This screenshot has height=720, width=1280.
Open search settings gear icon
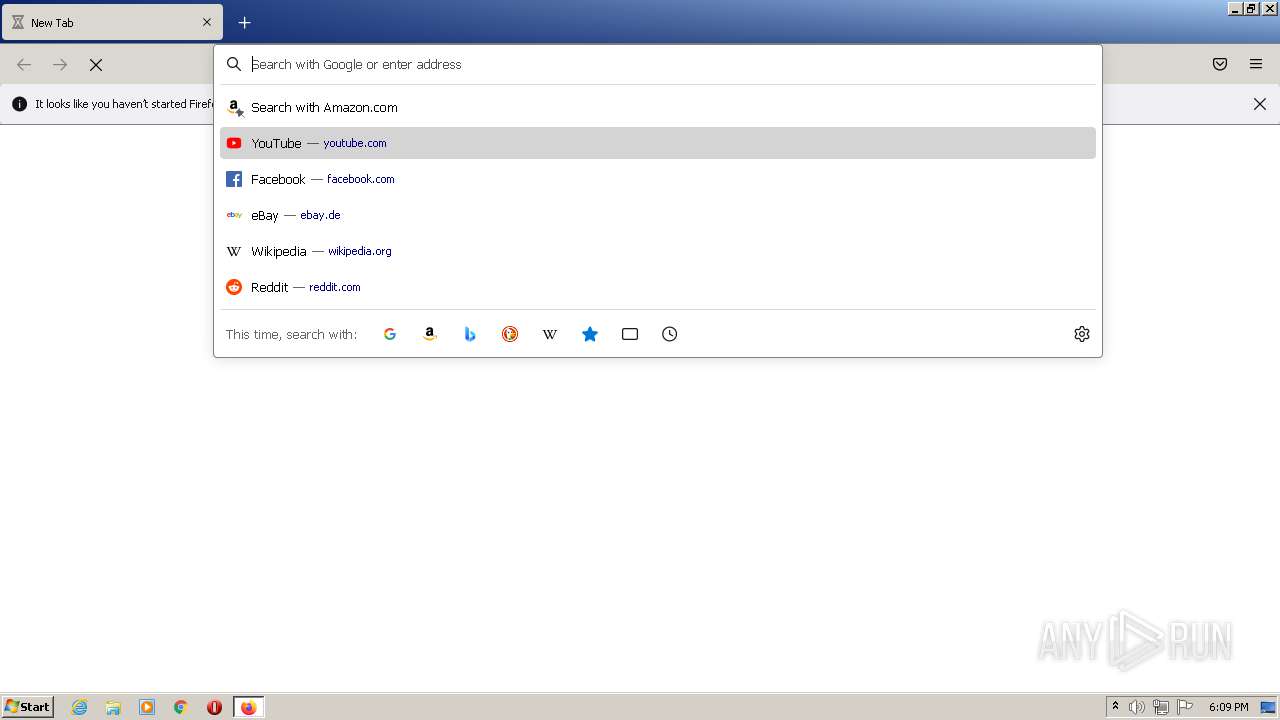pos(1082,334)
